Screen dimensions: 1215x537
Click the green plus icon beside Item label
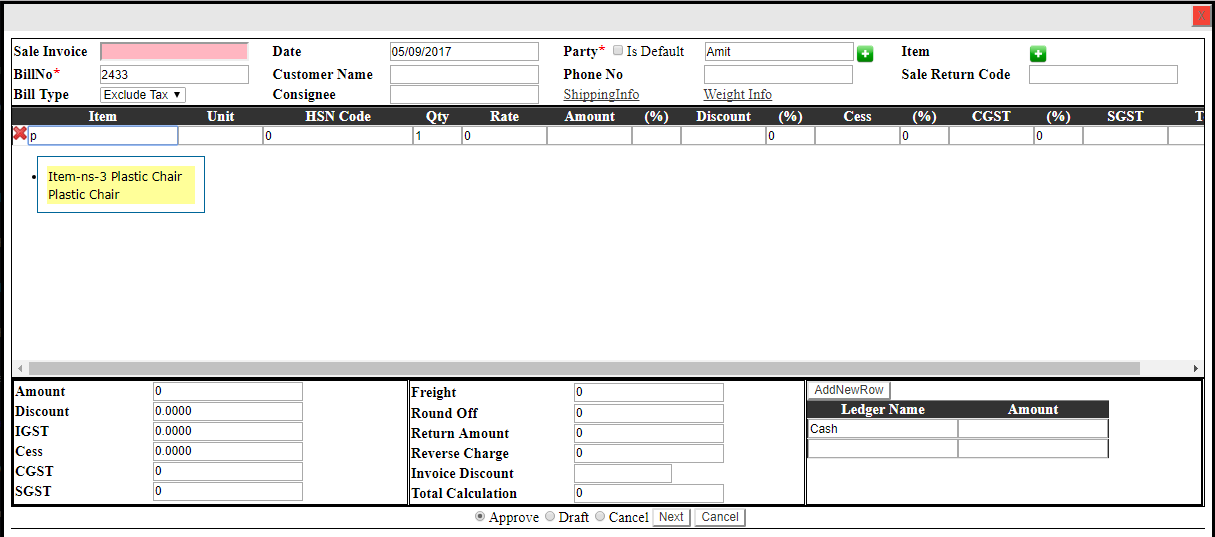click(1038, 54)
